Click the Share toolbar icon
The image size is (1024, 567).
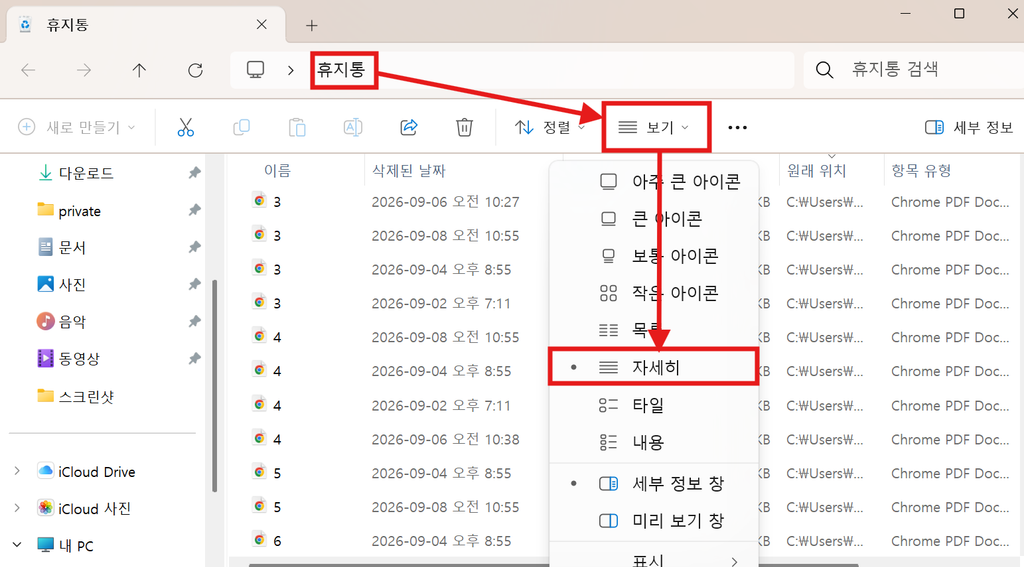[x=409, y=127]
